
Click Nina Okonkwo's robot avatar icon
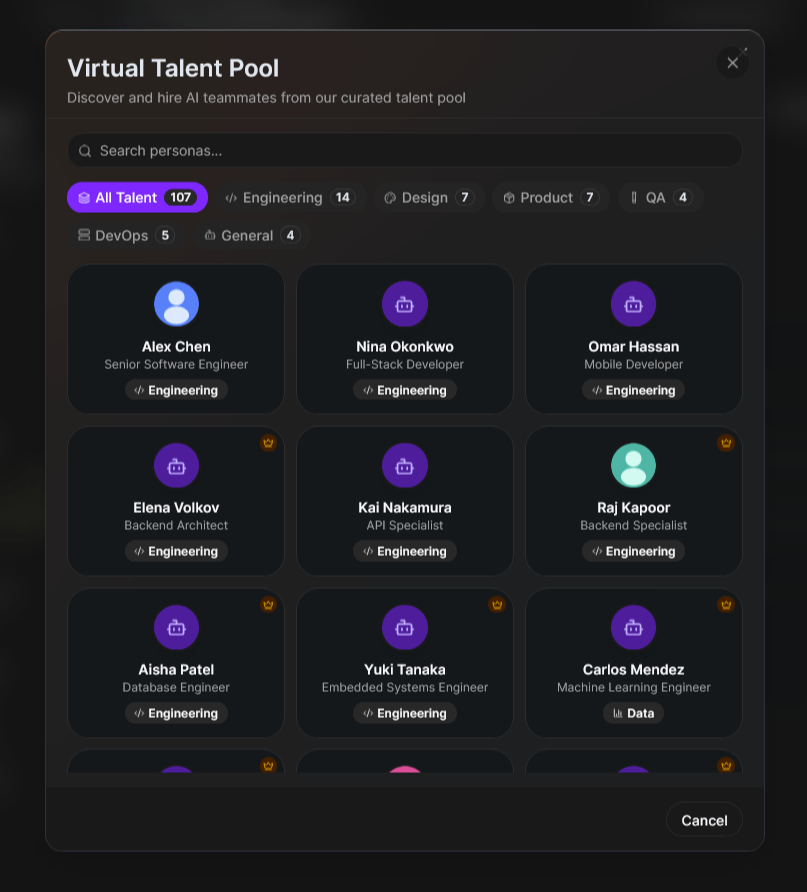point(404,304)
